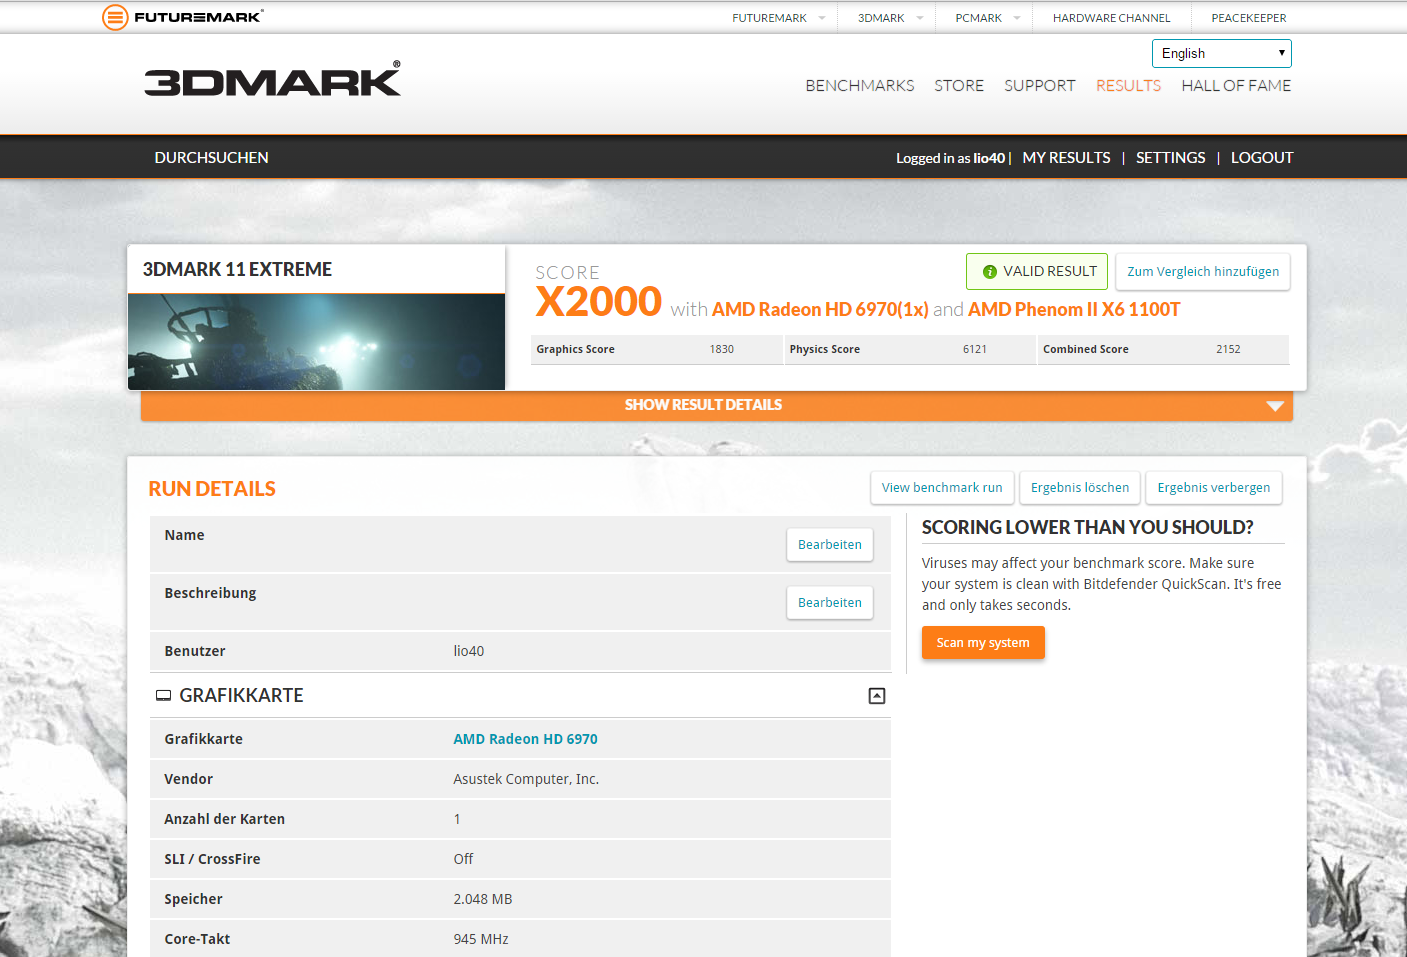This screenshot has width=1407, height=957.
Task: Open AMD Phenom II X6 1100T link
Action: click(x=1074, y=310)
